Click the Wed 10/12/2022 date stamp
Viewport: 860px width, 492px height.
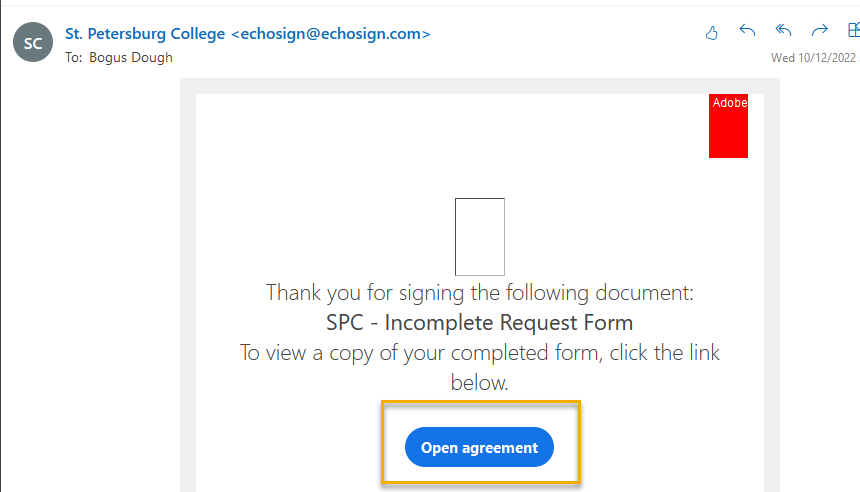coord(813,57)
